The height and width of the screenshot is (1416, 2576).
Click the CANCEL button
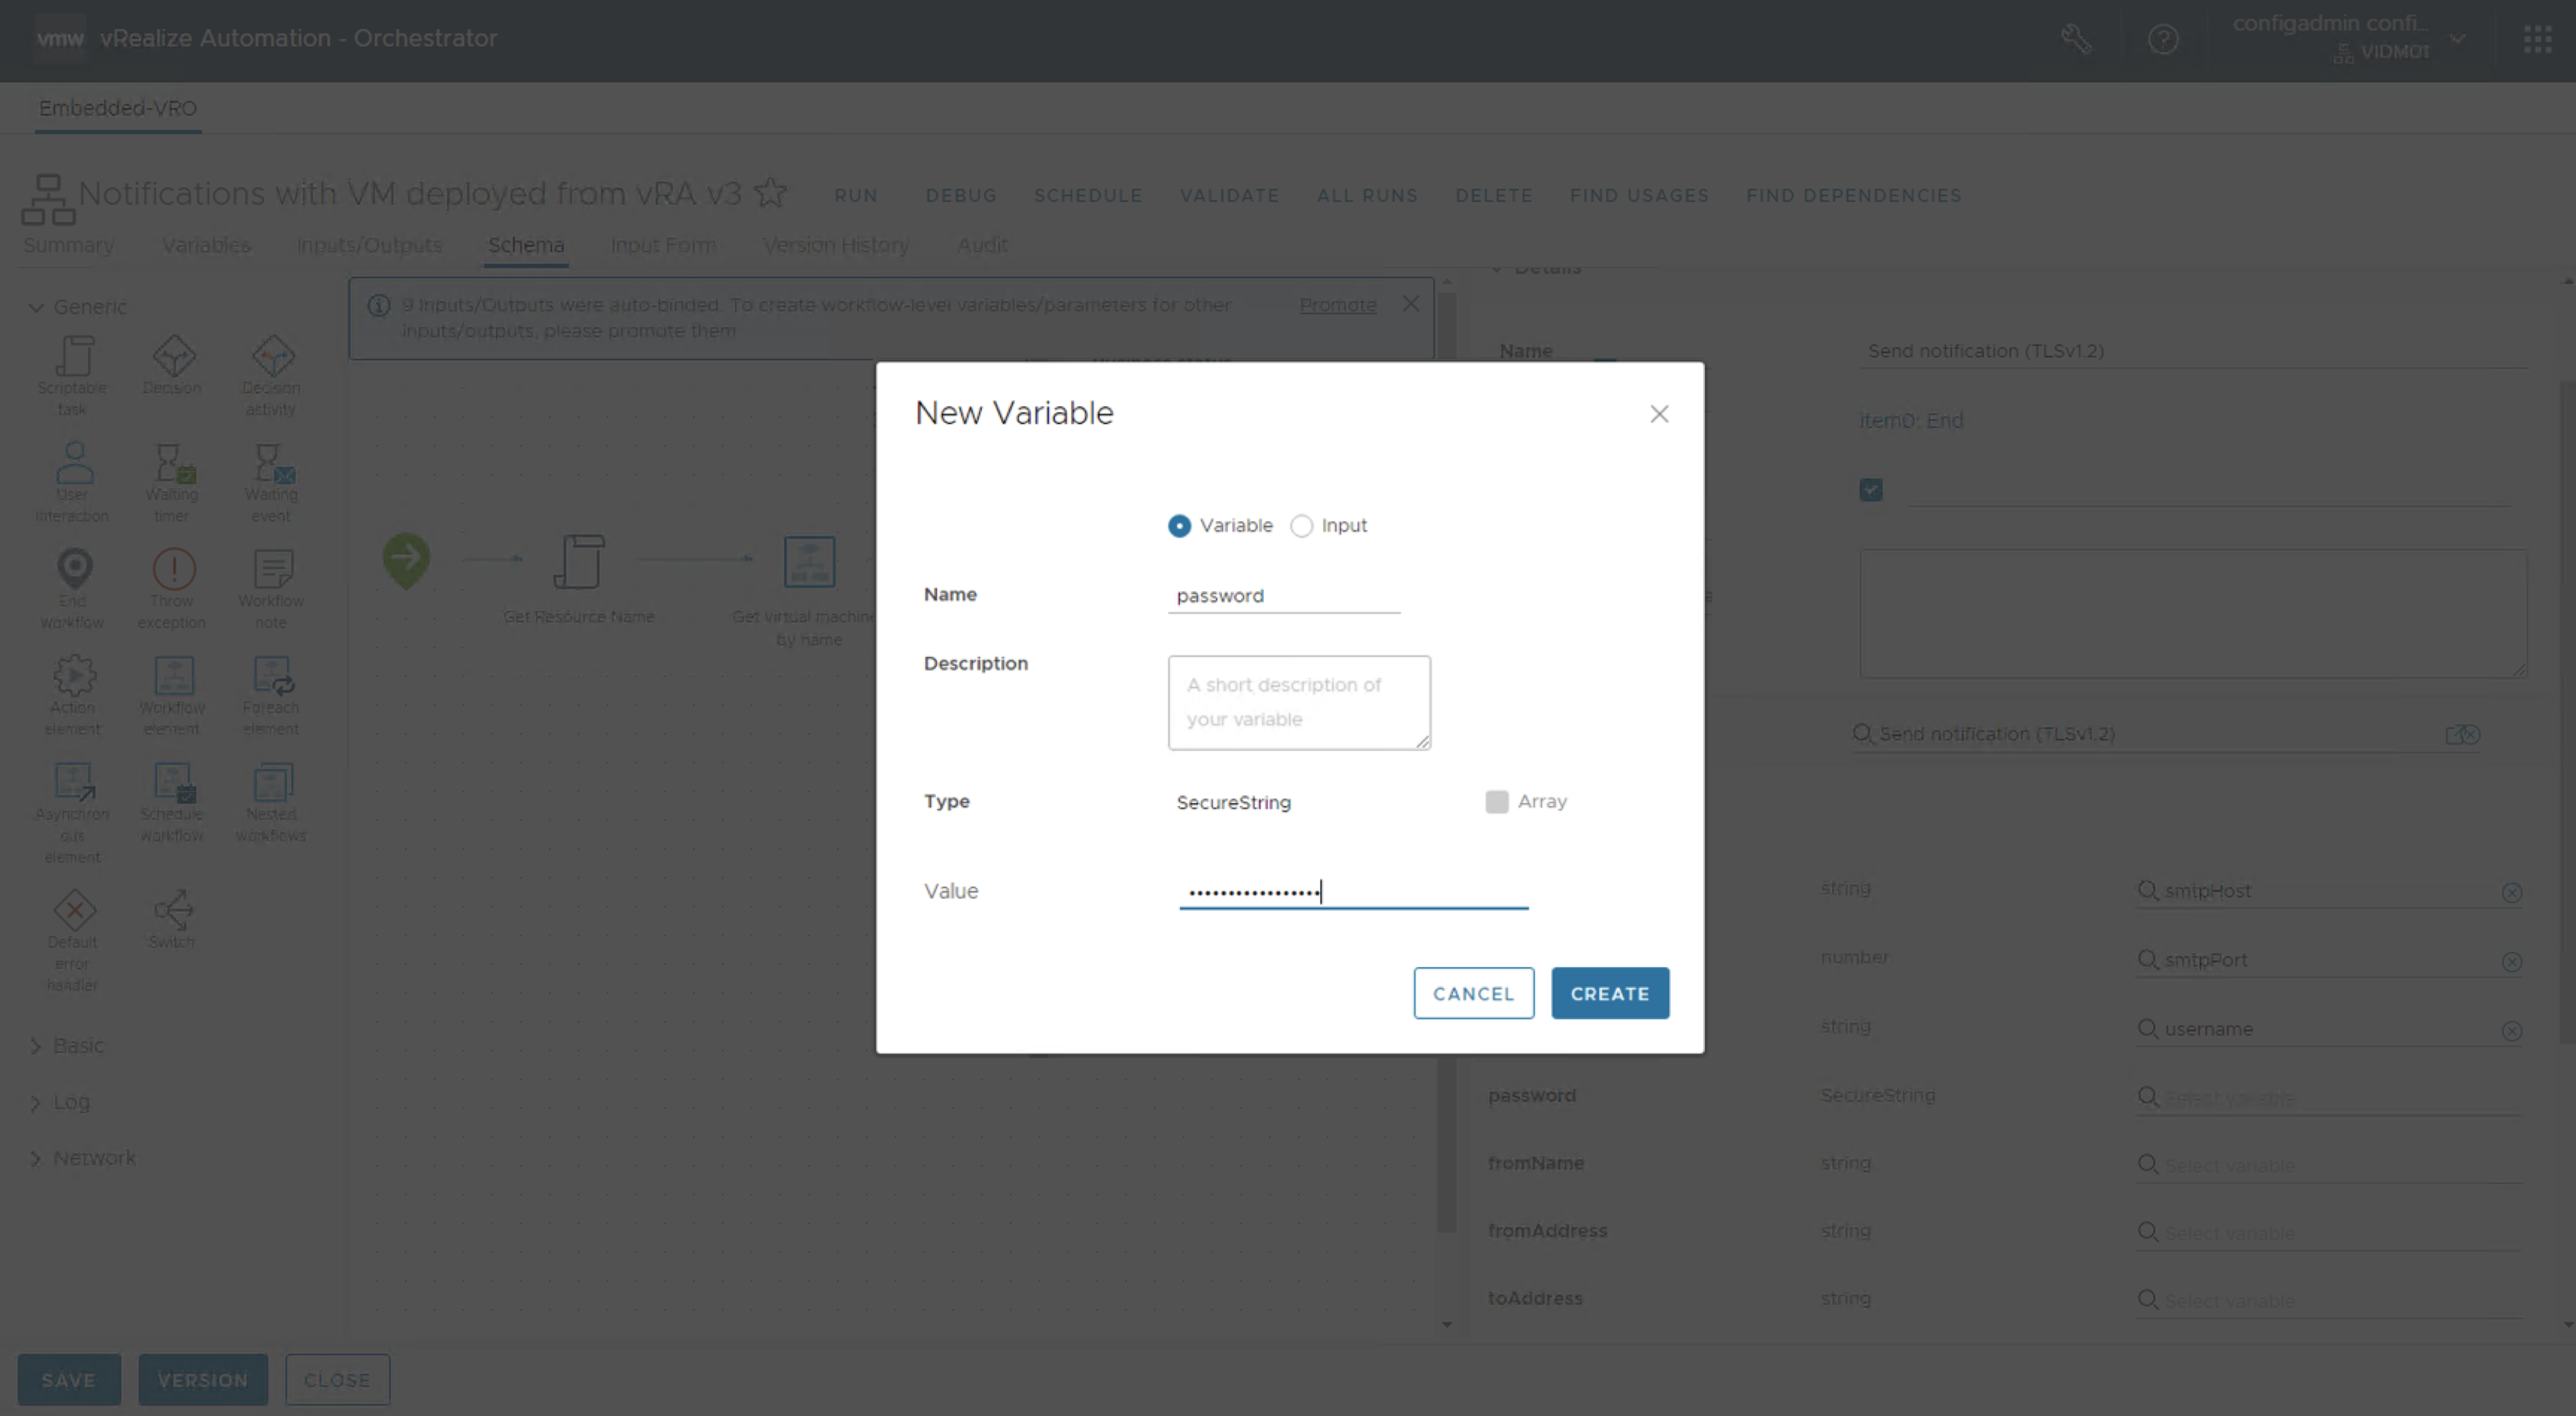pyautogui.click(x=1473, y=993)
